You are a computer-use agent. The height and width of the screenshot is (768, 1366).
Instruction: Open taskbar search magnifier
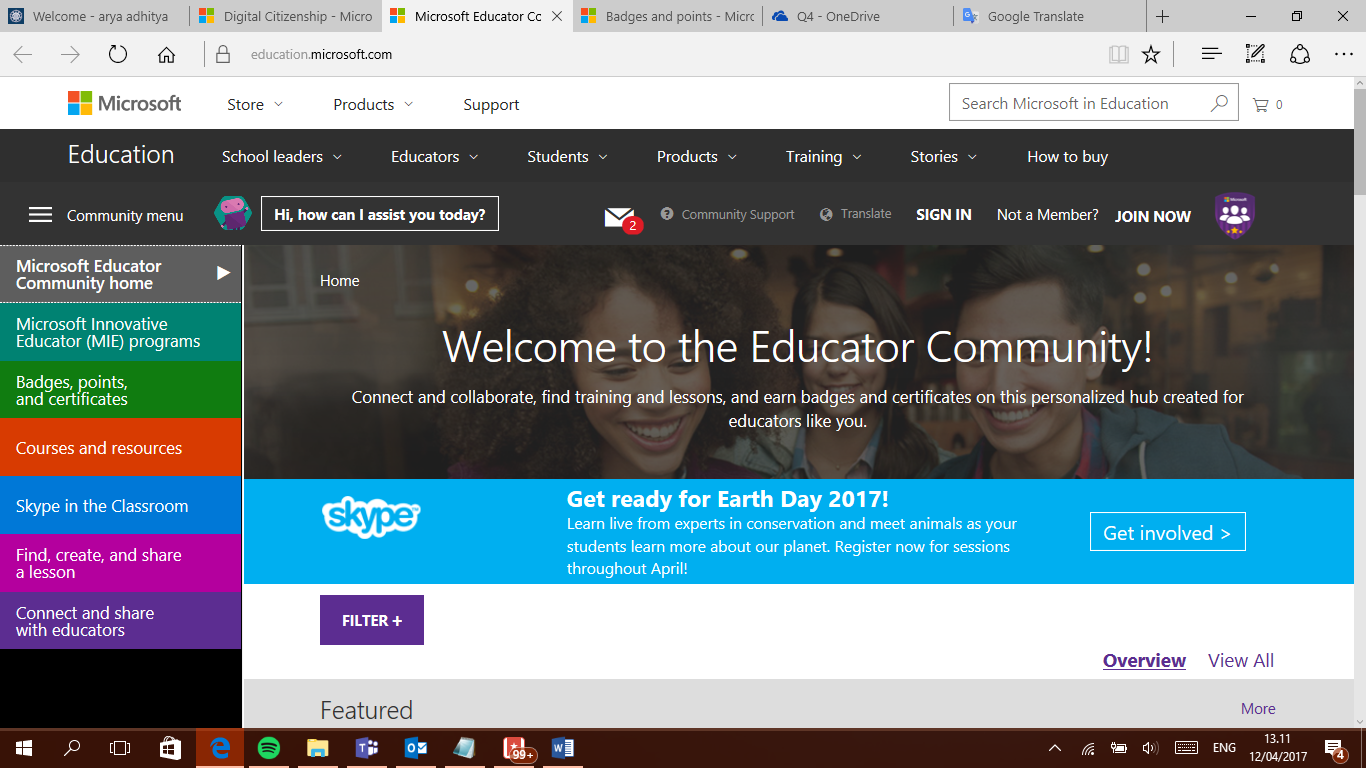coord(72,748)
